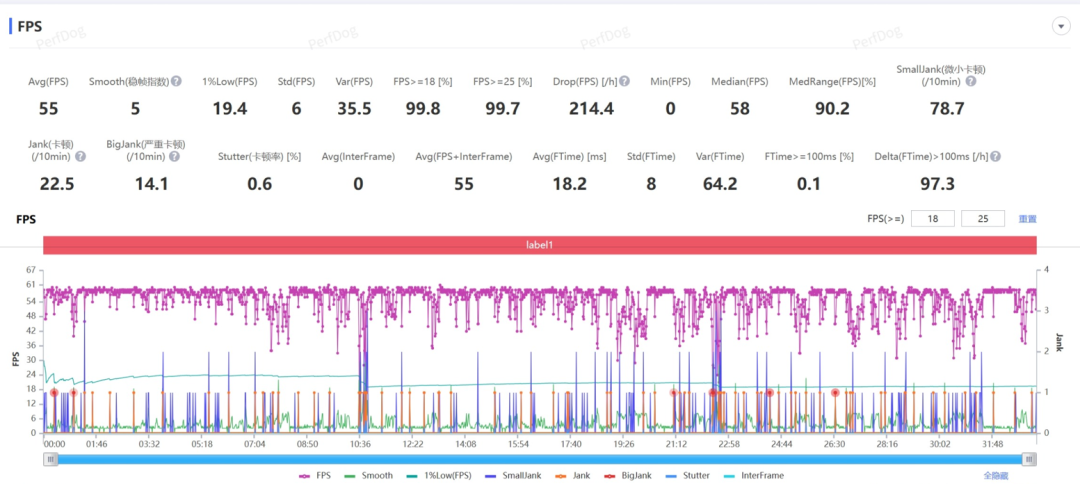Click the Avg(FTime) value 18.2
The image size is (1080, 484).
tap(569, 184)
